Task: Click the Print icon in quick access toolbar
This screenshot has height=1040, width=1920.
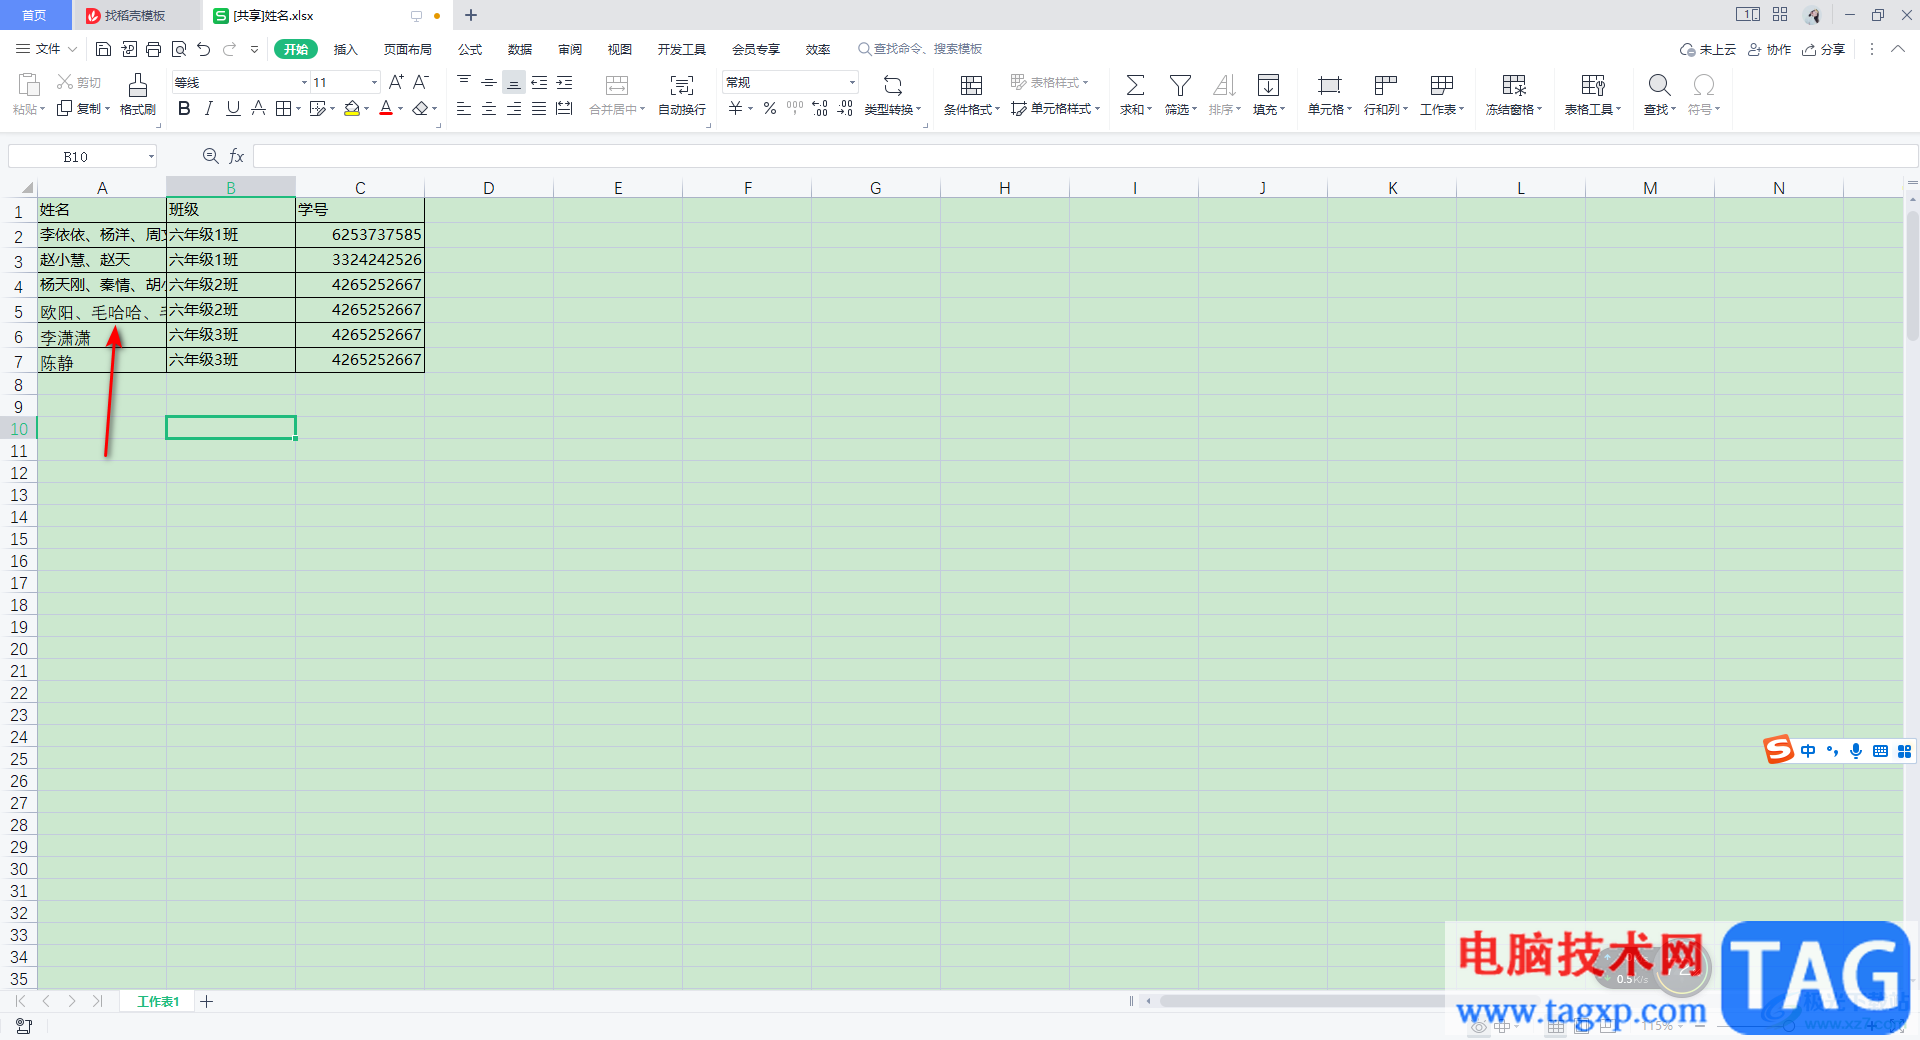Action: pyautogui.click(x=153, y=49)
